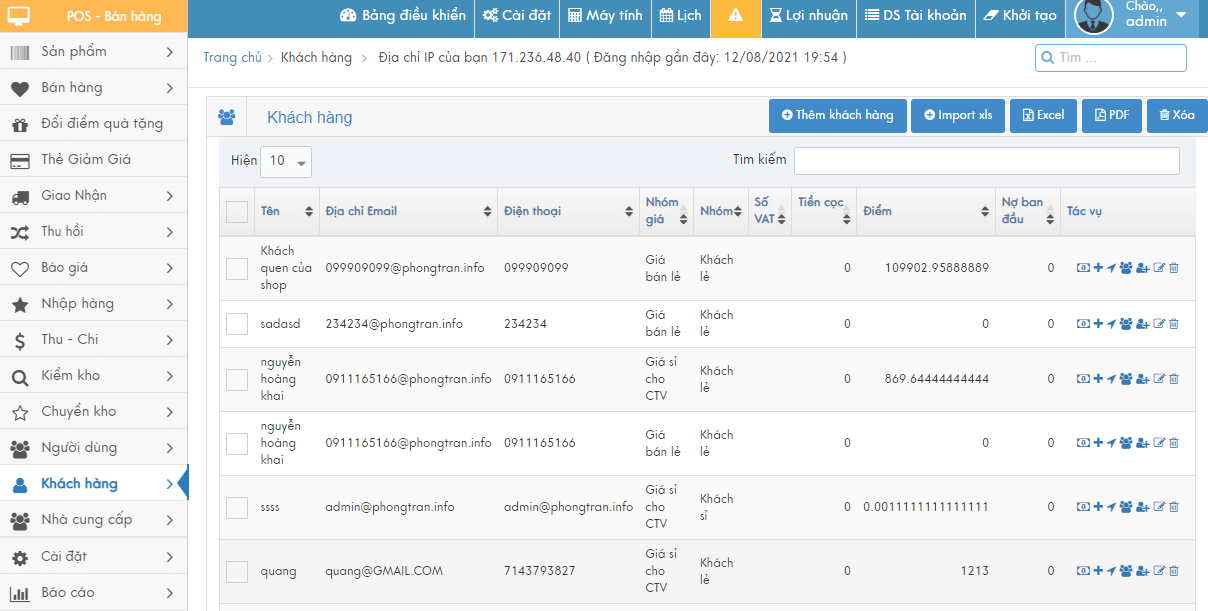The height and width of the screenshot is (611, 1208).
Task: Check the select-all checkbox in the table header
Action: pyautogui.click(x=237, y=211)
